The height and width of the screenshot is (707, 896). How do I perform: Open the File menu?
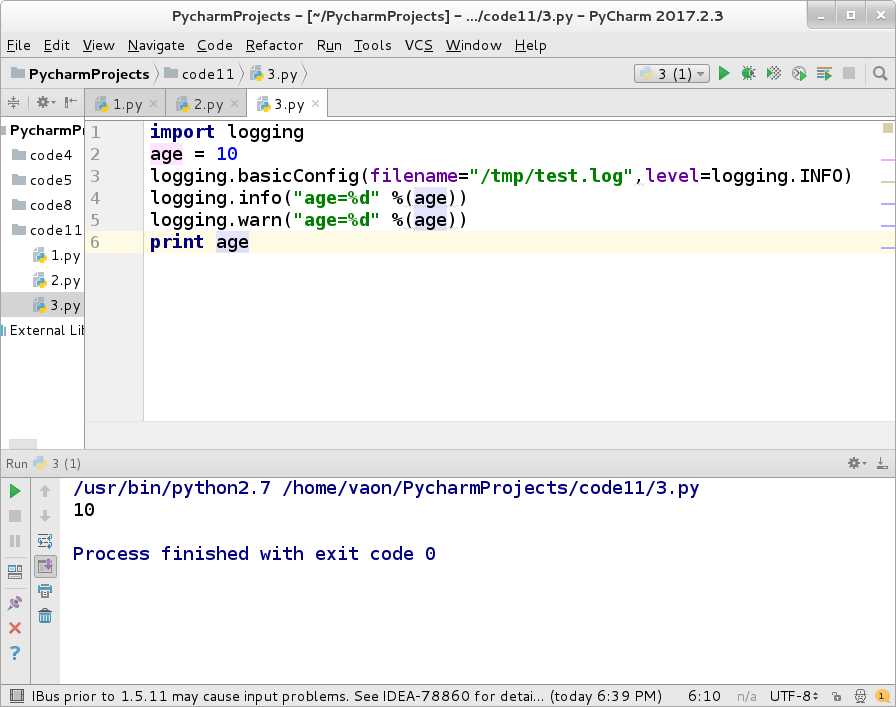click(18, 45)
